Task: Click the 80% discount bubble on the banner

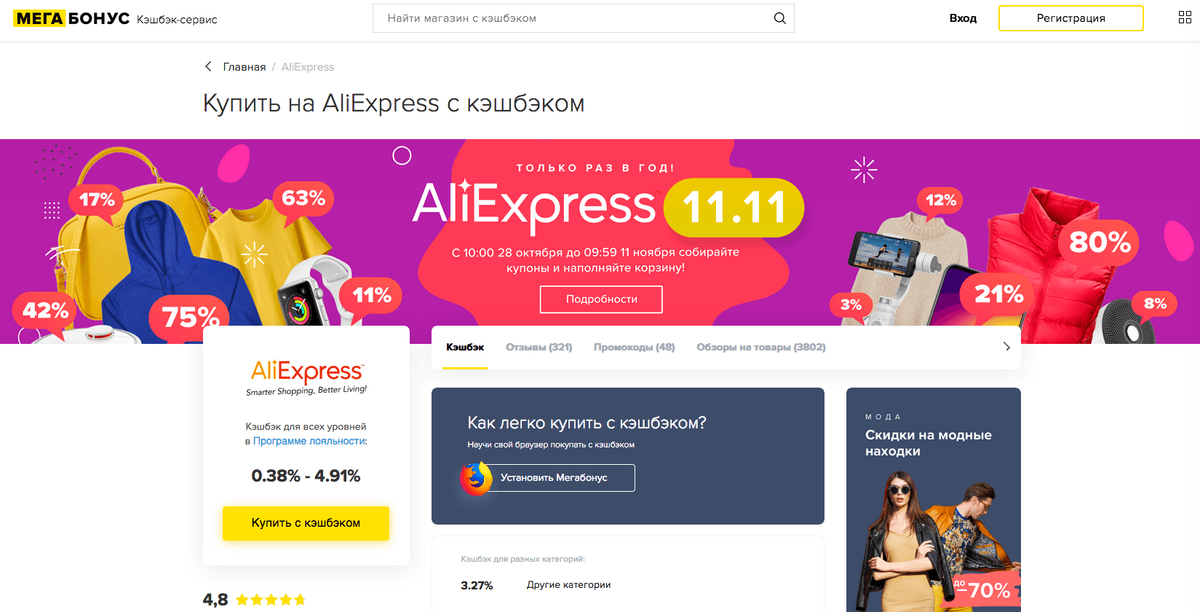Action: pos(1100,241)
